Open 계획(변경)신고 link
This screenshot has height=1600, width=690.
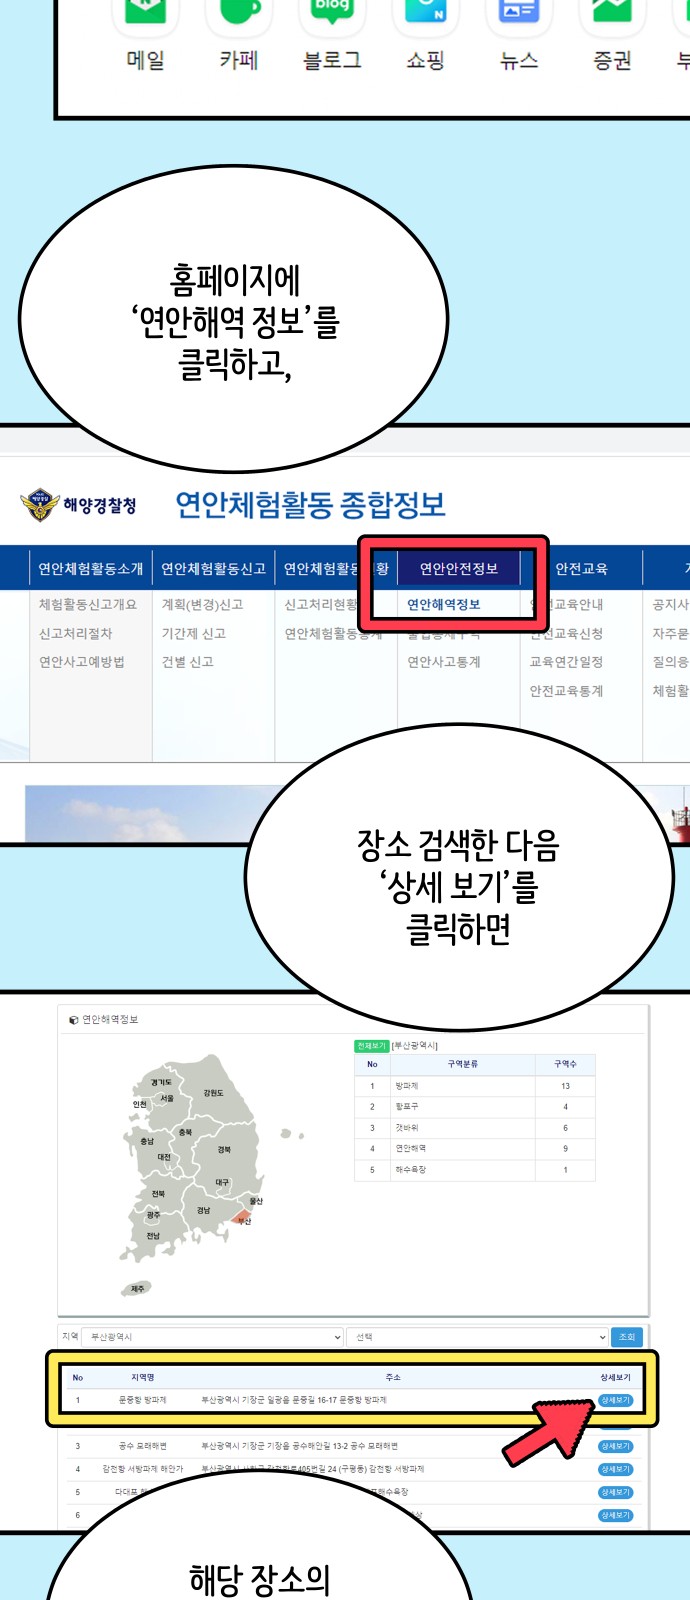203,604
